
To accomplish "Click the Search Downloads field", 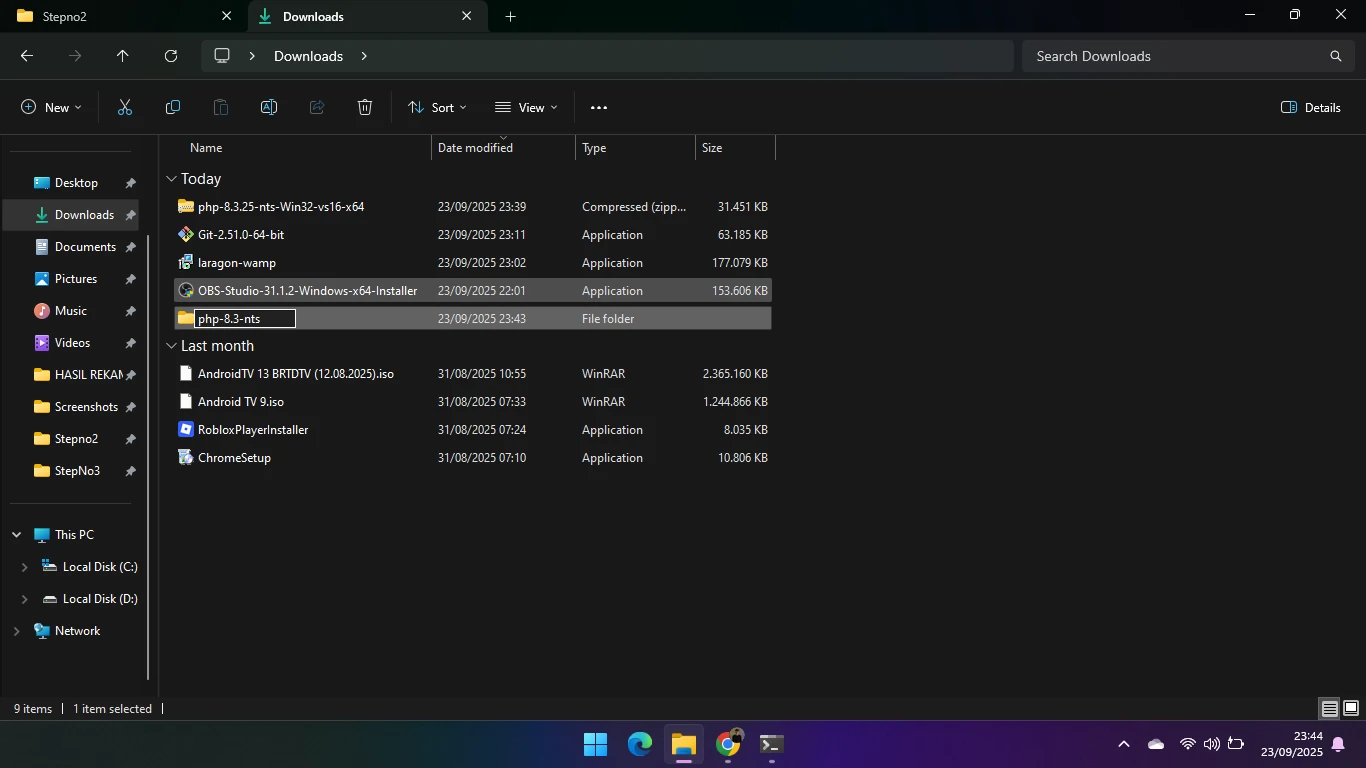I will pos(1175,56).
